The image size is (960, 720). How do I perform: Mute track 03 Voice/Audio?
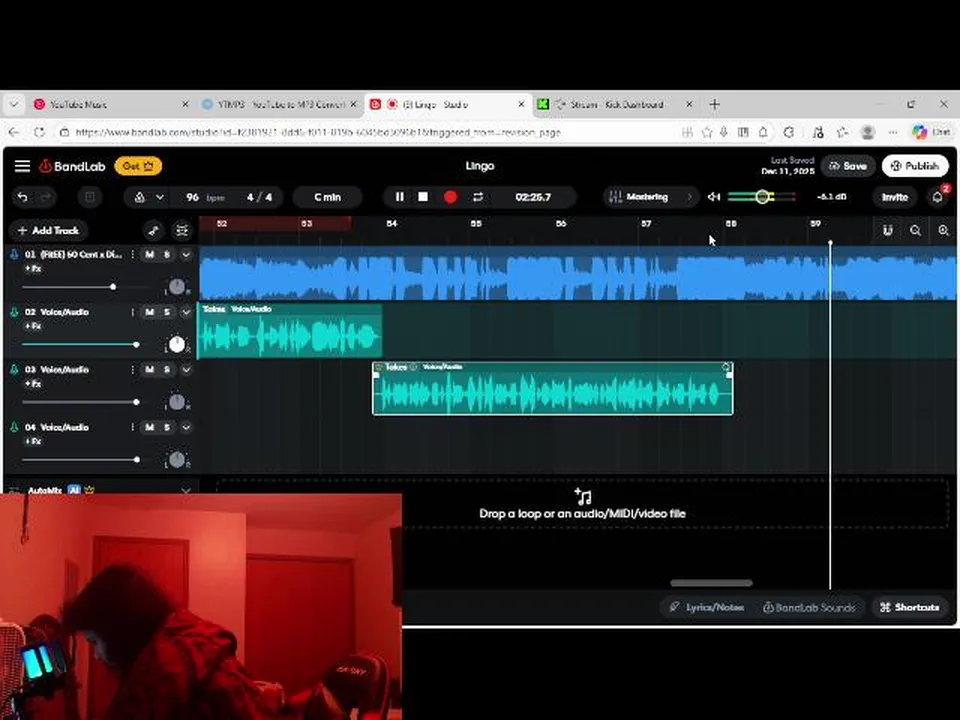(x=149, y=370)
